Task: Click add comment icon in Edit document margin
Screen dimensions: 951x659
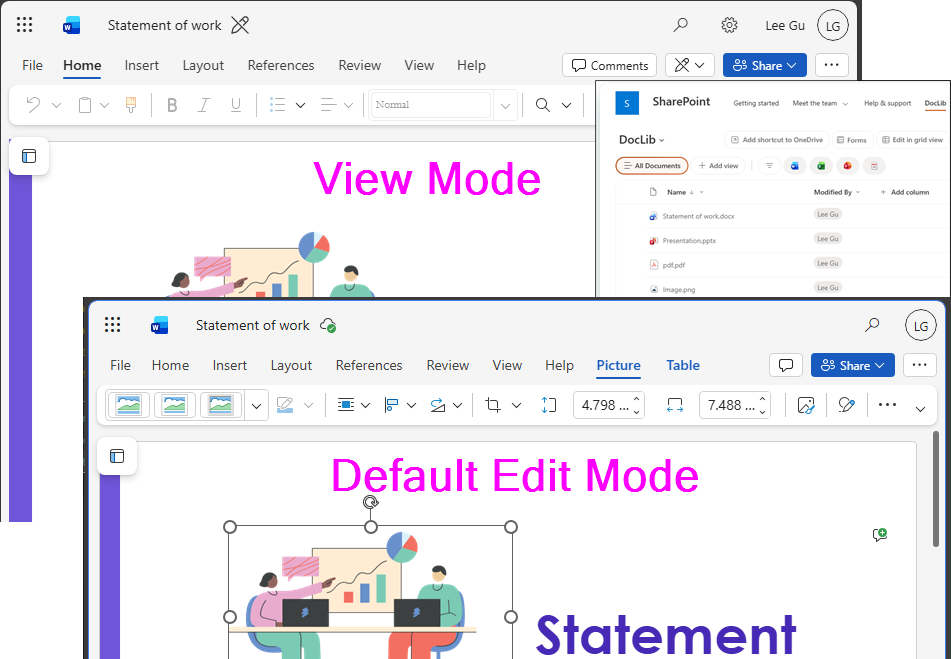Action: (x=879, y=534)
